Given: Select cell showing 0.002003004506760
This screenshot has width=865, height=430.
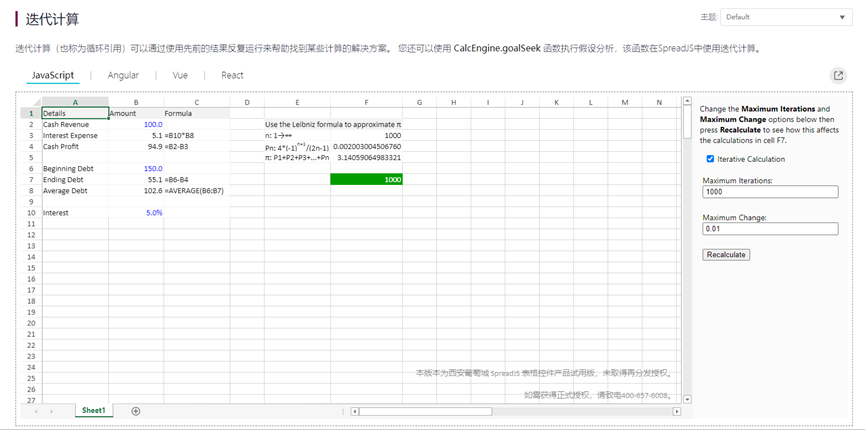Looking at the screenshot, I should [366, 146].
